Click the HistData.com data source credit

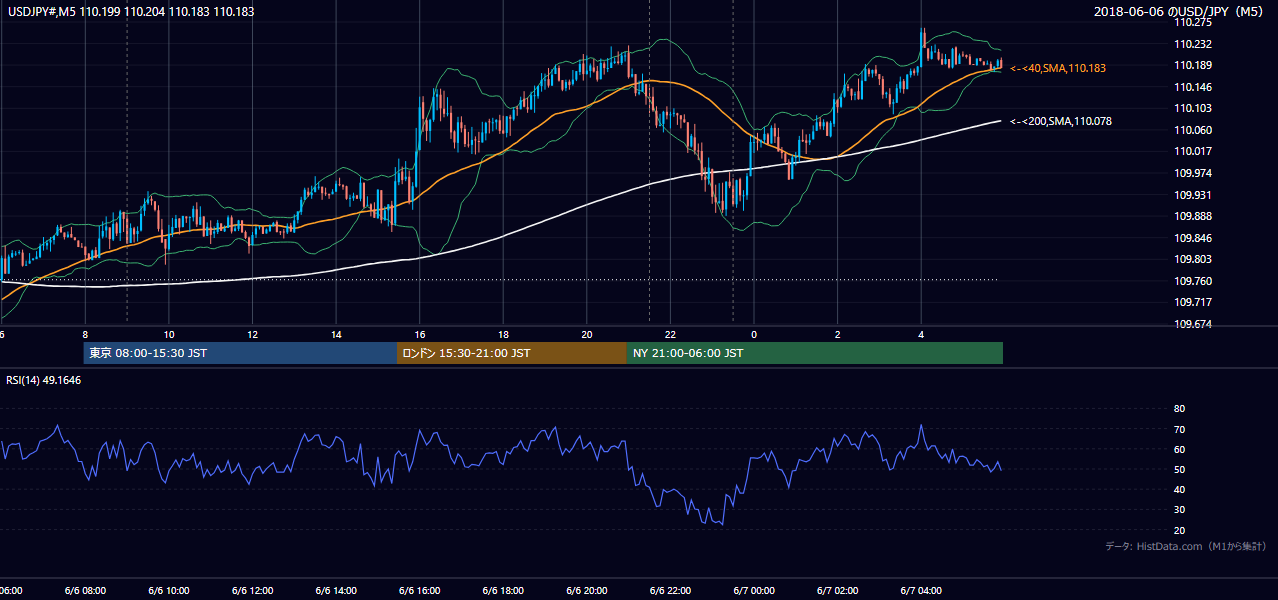coord(1186,546)
